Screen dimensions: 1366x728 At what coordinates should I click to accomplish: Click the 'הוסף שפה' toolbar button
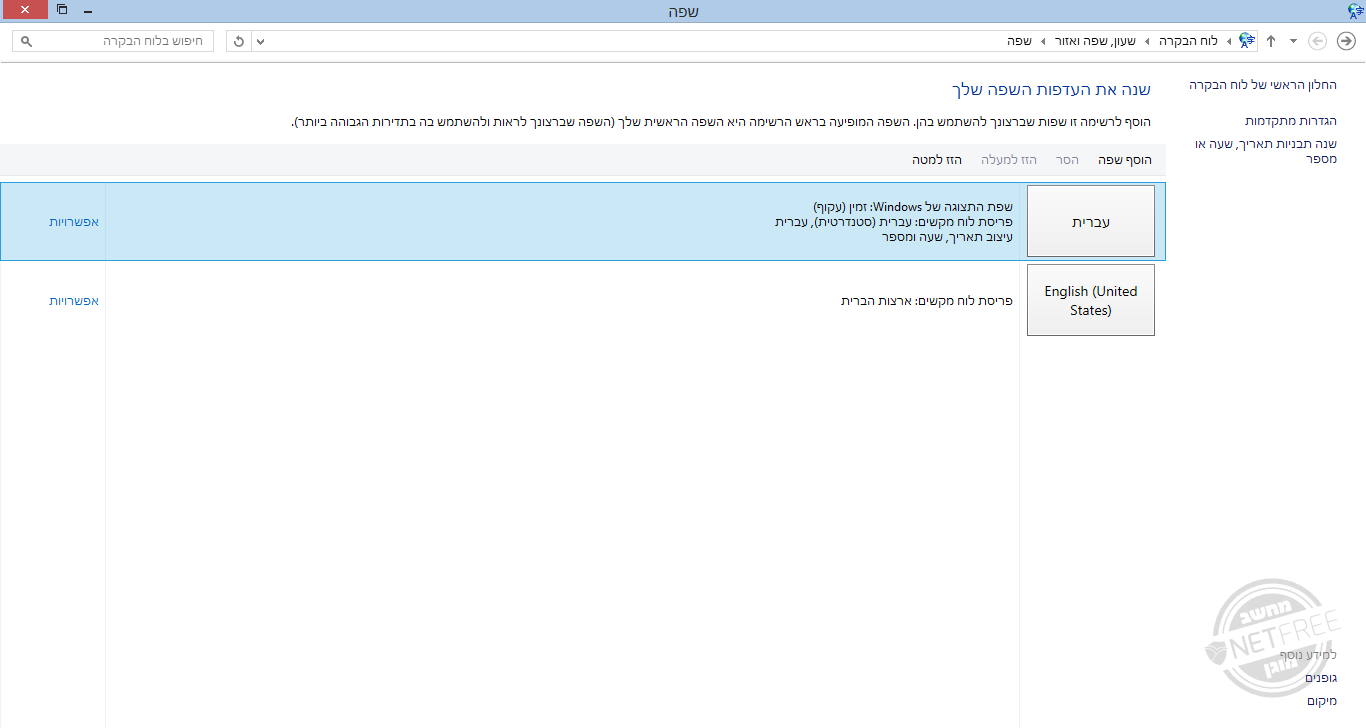coord(1125,160)
